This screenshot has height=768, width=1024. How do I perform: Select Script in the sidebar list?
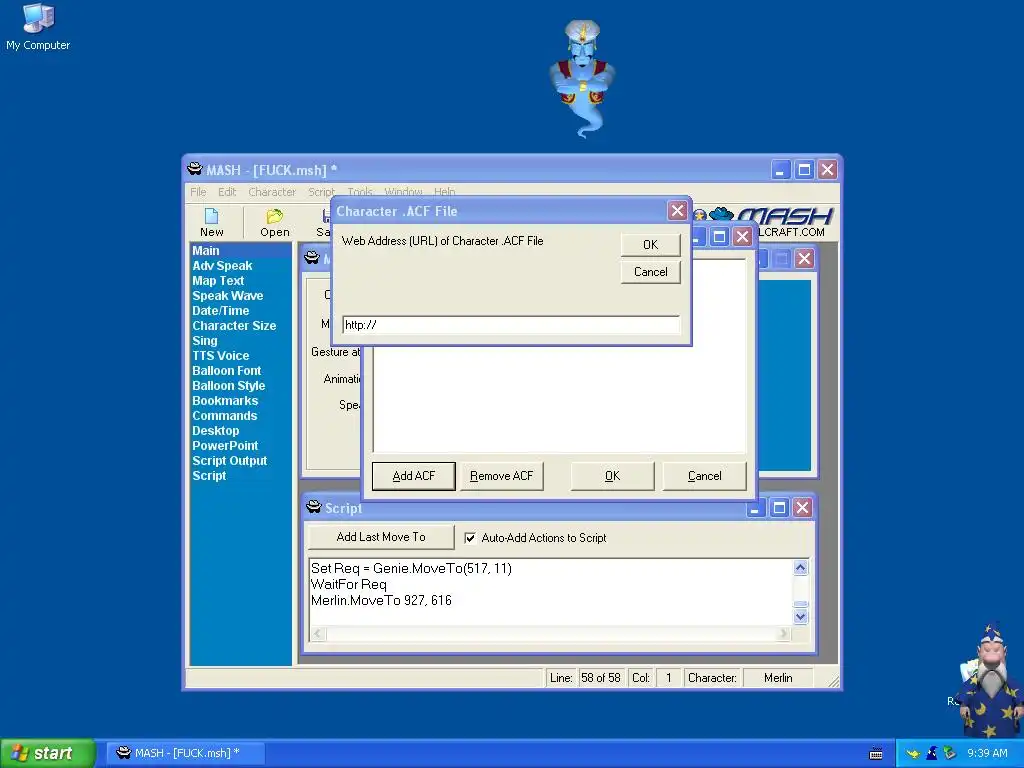pos(209,476)
